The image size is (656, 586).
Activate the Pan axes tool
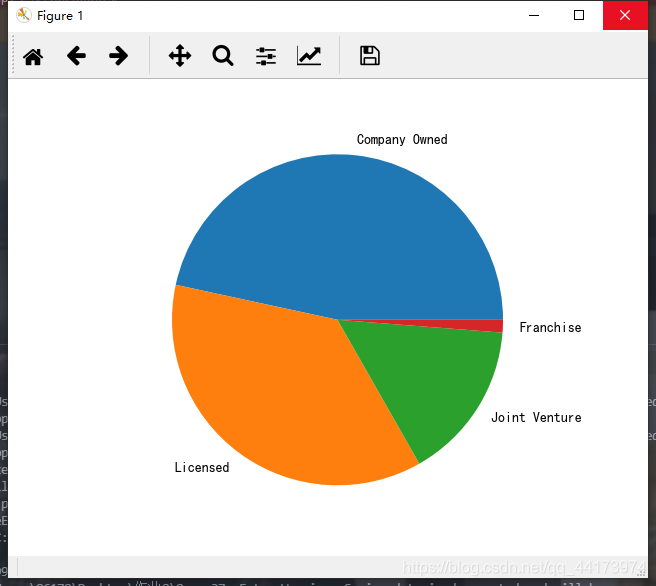point(180,56)
